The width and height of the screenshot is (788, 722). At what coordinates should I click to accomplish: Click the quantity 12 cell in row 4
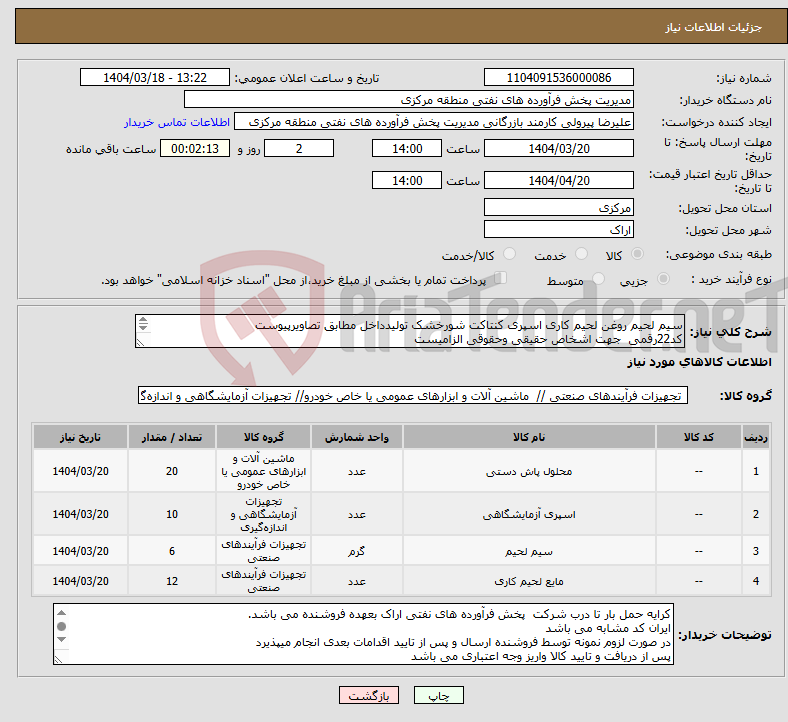(x=172, y=581)
